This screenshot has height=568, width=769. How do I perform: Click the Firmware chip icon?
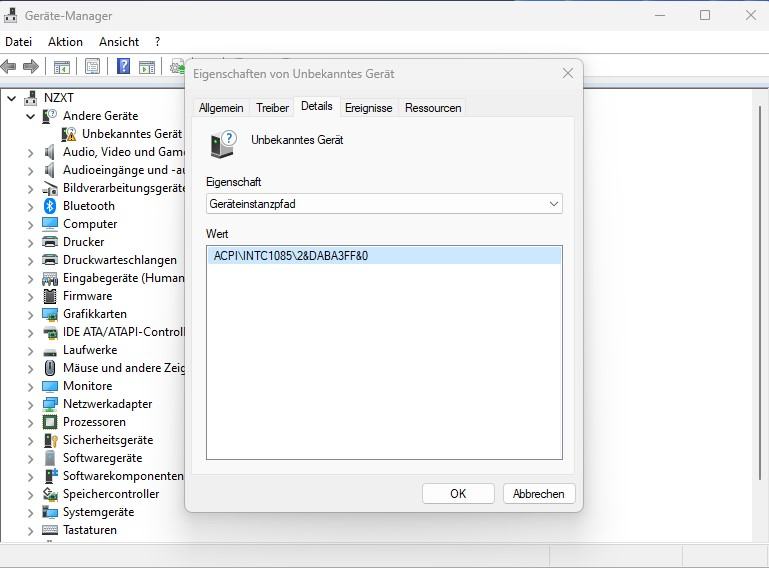point(50,296)
